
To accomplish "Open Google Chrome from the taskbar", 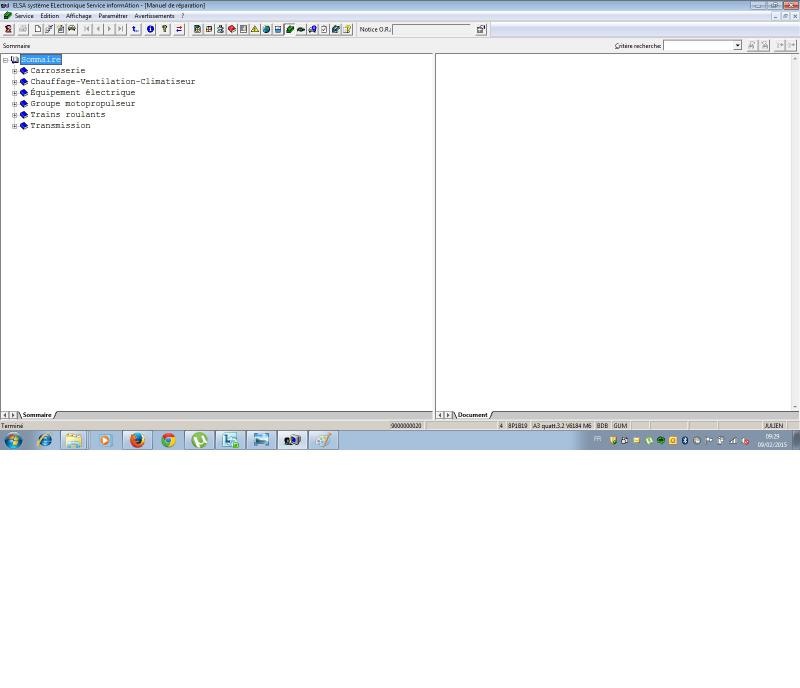I will coord(168,440).
